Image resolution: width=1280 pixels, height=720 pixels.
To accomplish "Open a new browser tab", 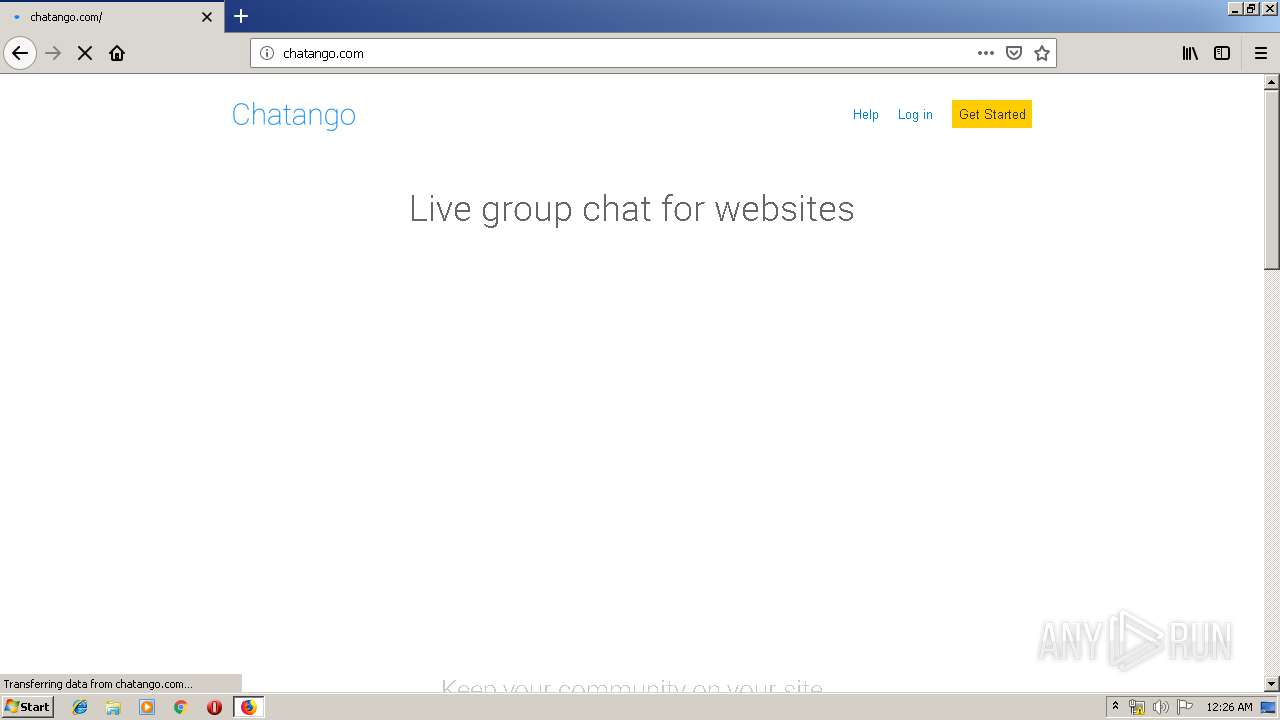I will point(241,16).
